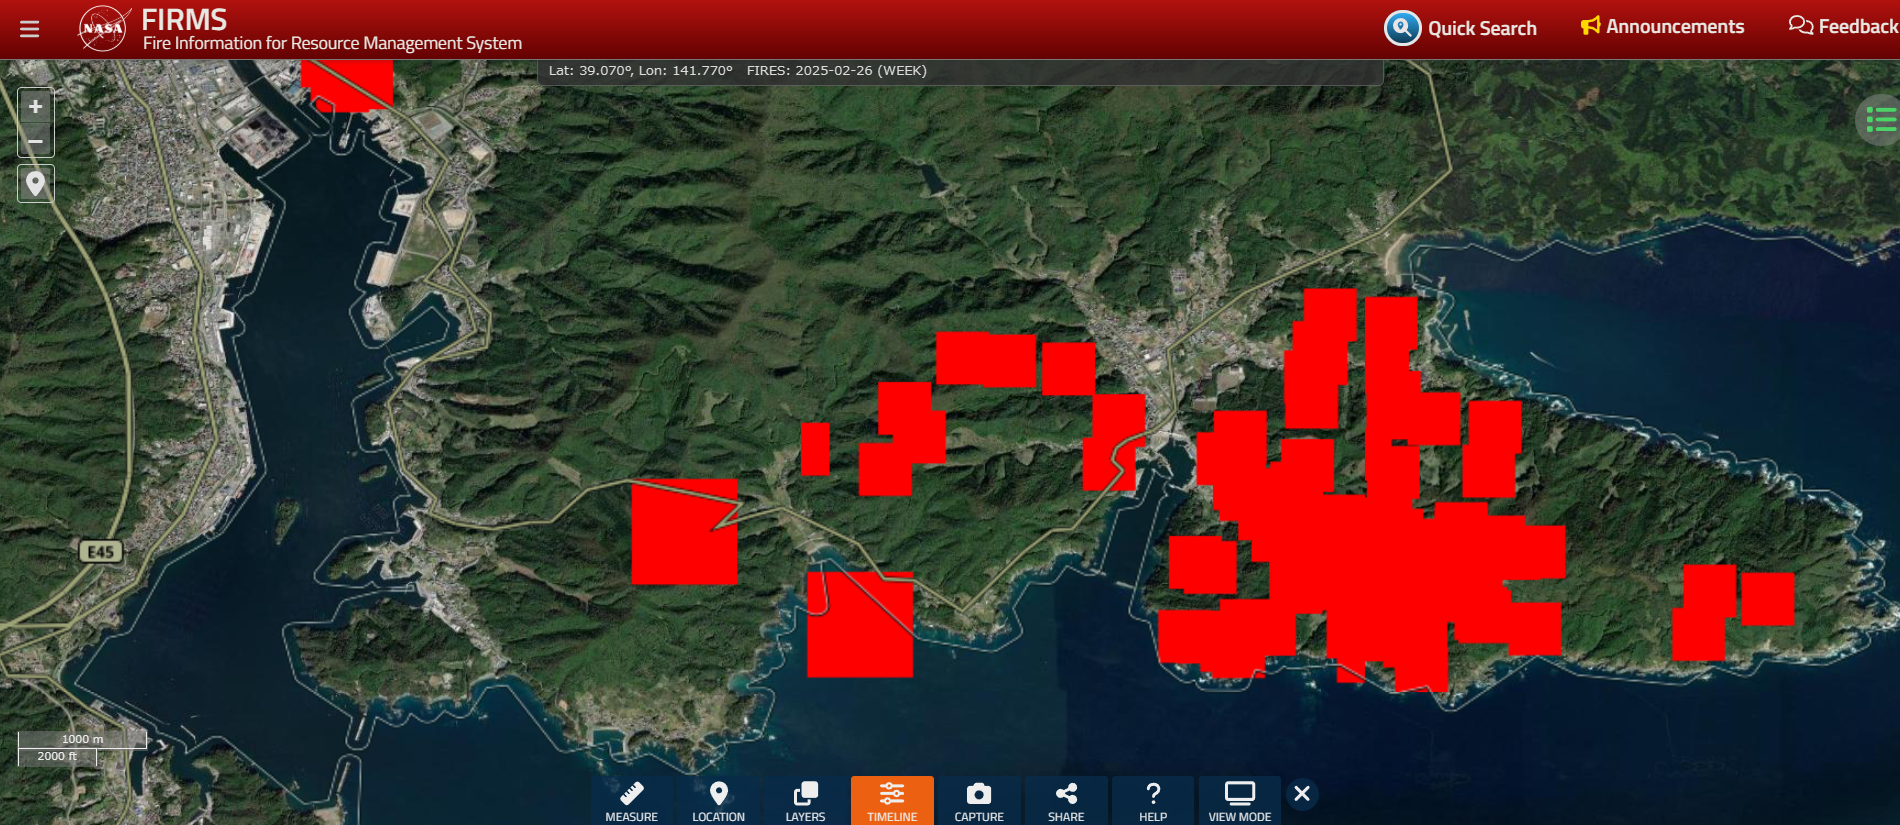Zoom out of the map
This screenshot has height=825, width=1900.
pyautogui.click(x=35, y=141)
